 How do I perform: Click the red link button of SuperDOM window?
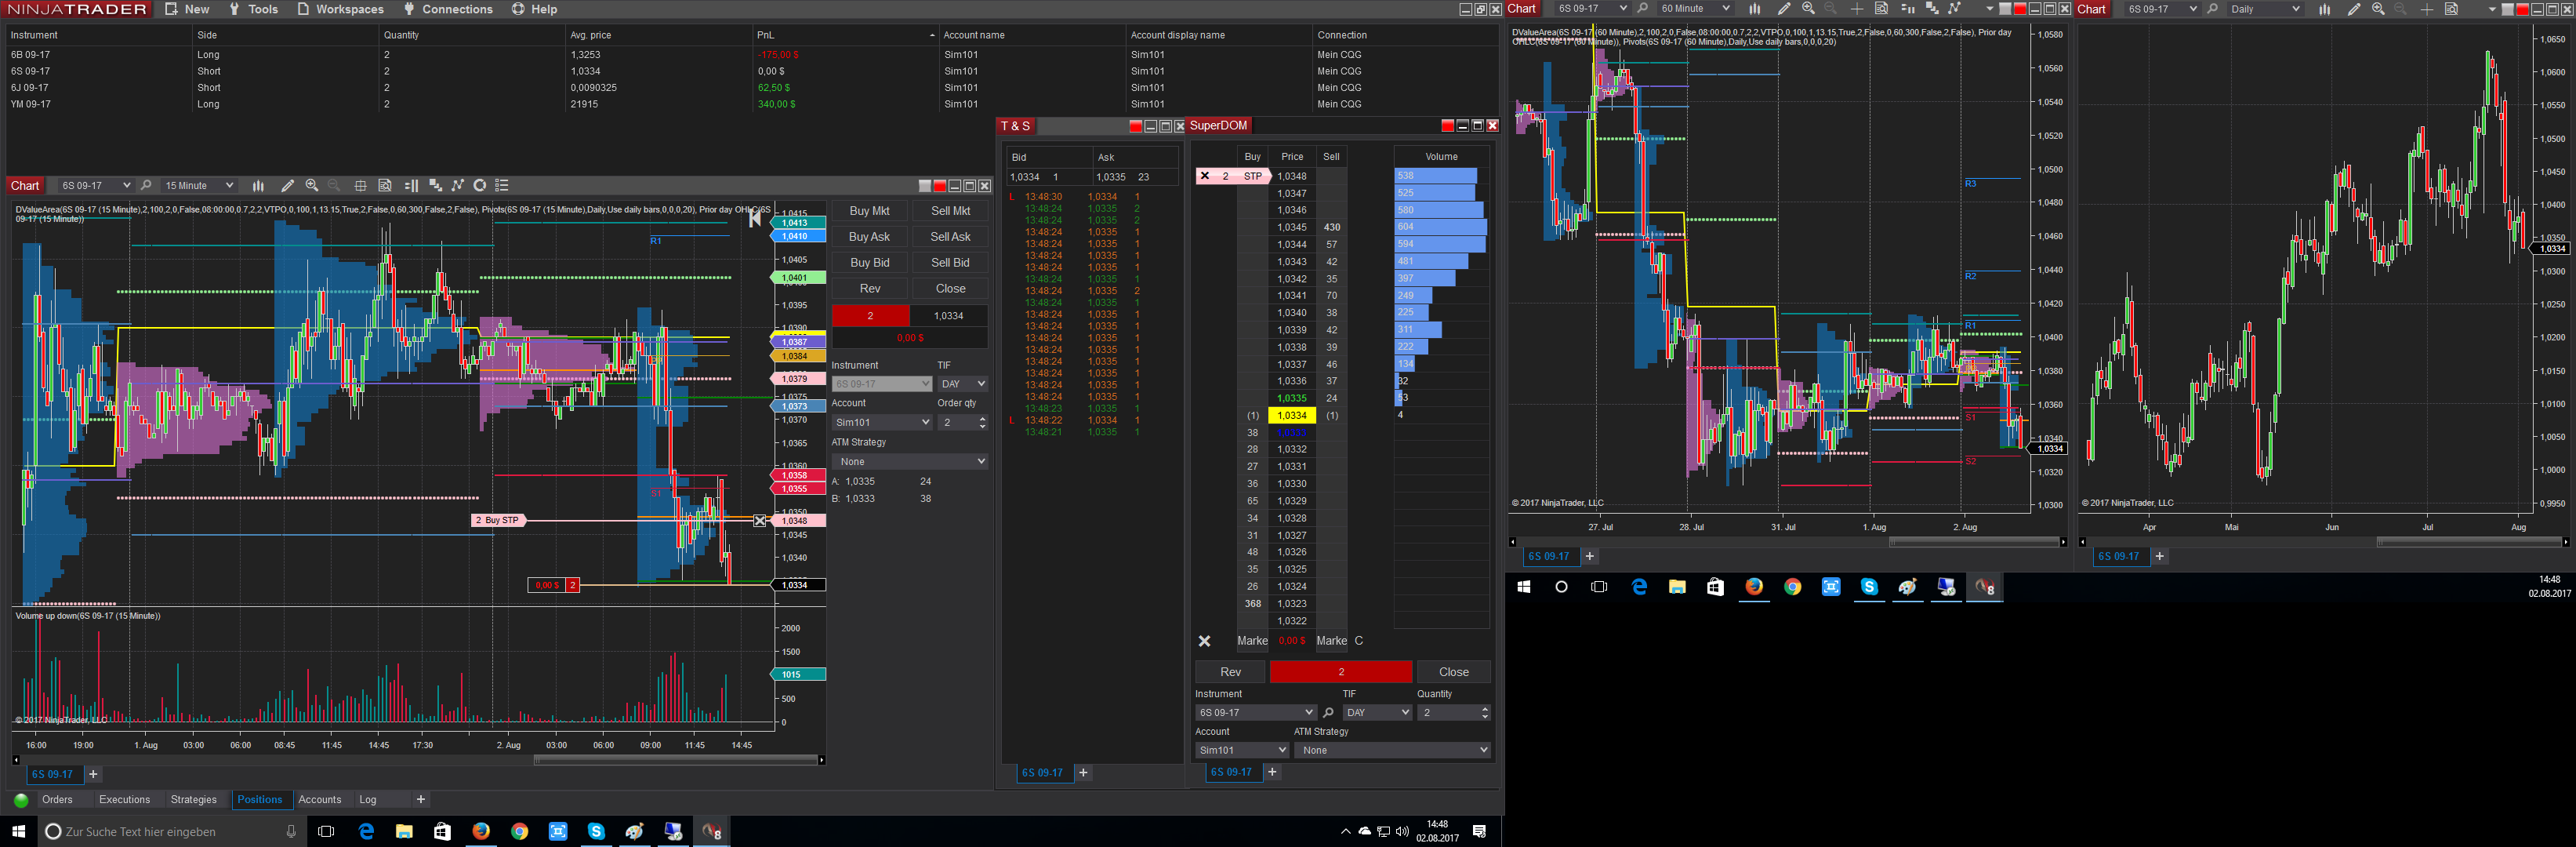[1447, 126]
